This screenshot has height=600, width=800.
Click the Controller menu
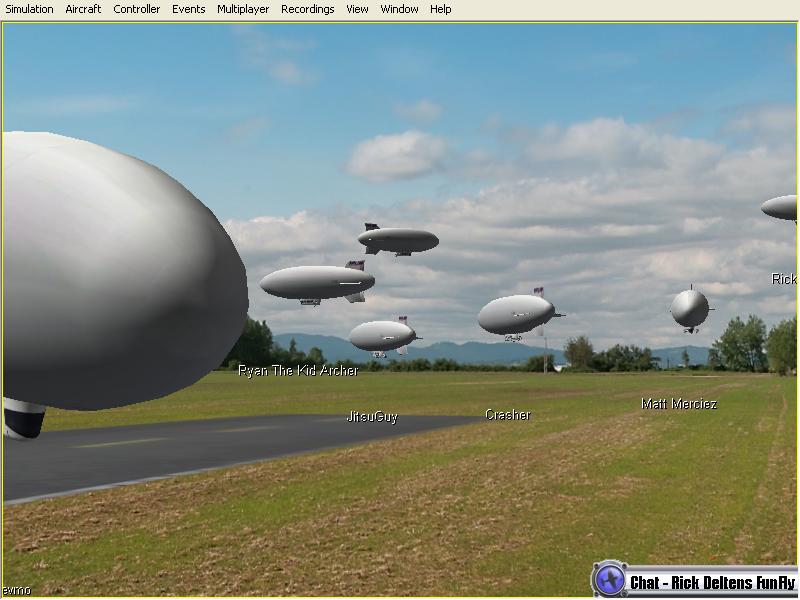[x=136, y=9]
